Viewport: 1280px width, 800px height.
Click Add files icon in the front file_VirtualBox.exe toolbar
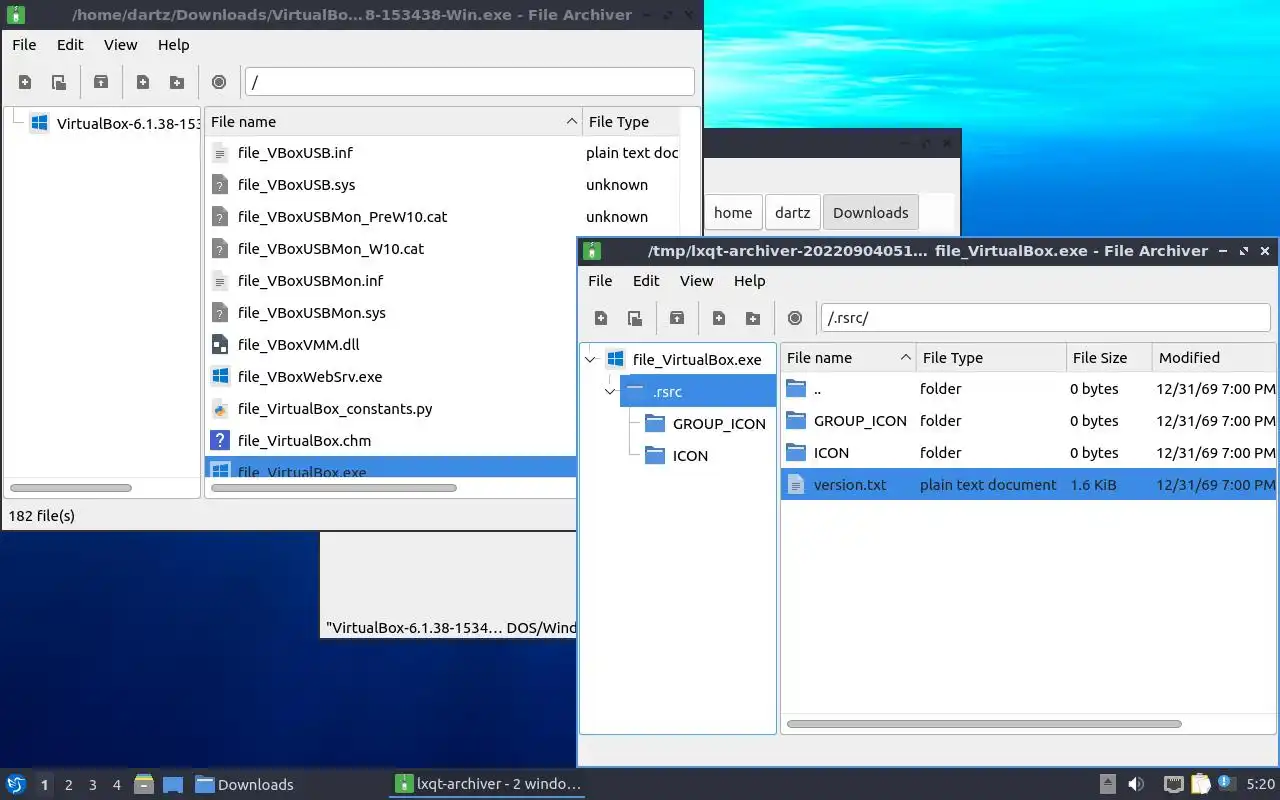(x=719, y=318)
